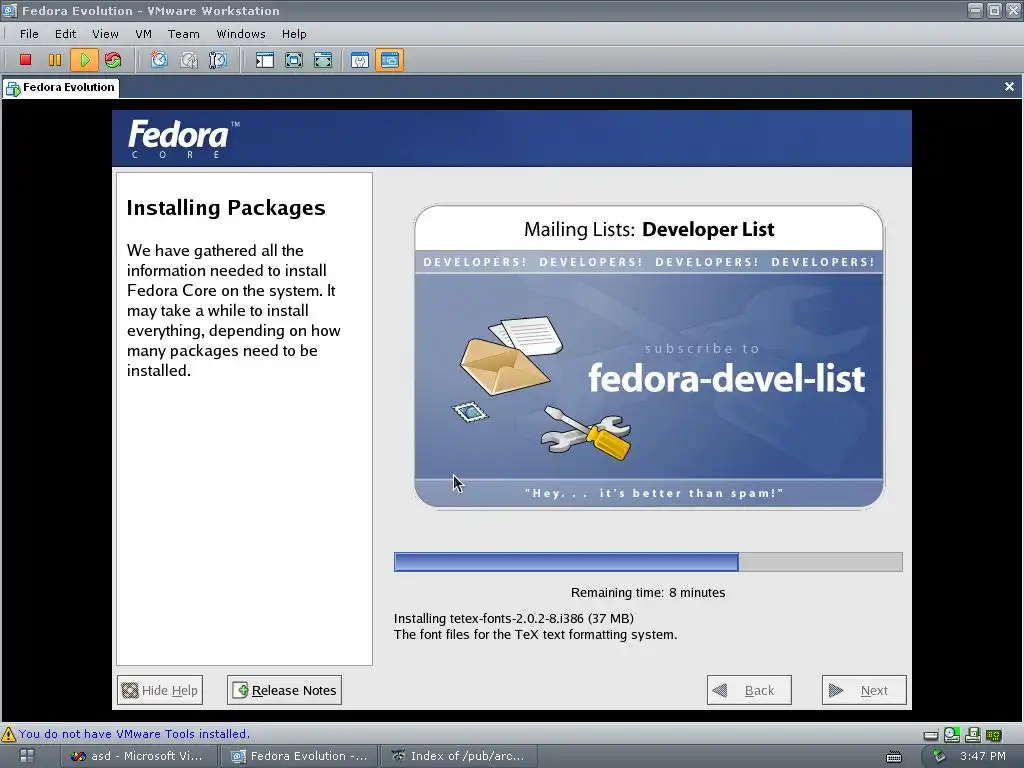Click the 3:47 PM taskbar clock

pyautogui.click(x=983, y=756)
